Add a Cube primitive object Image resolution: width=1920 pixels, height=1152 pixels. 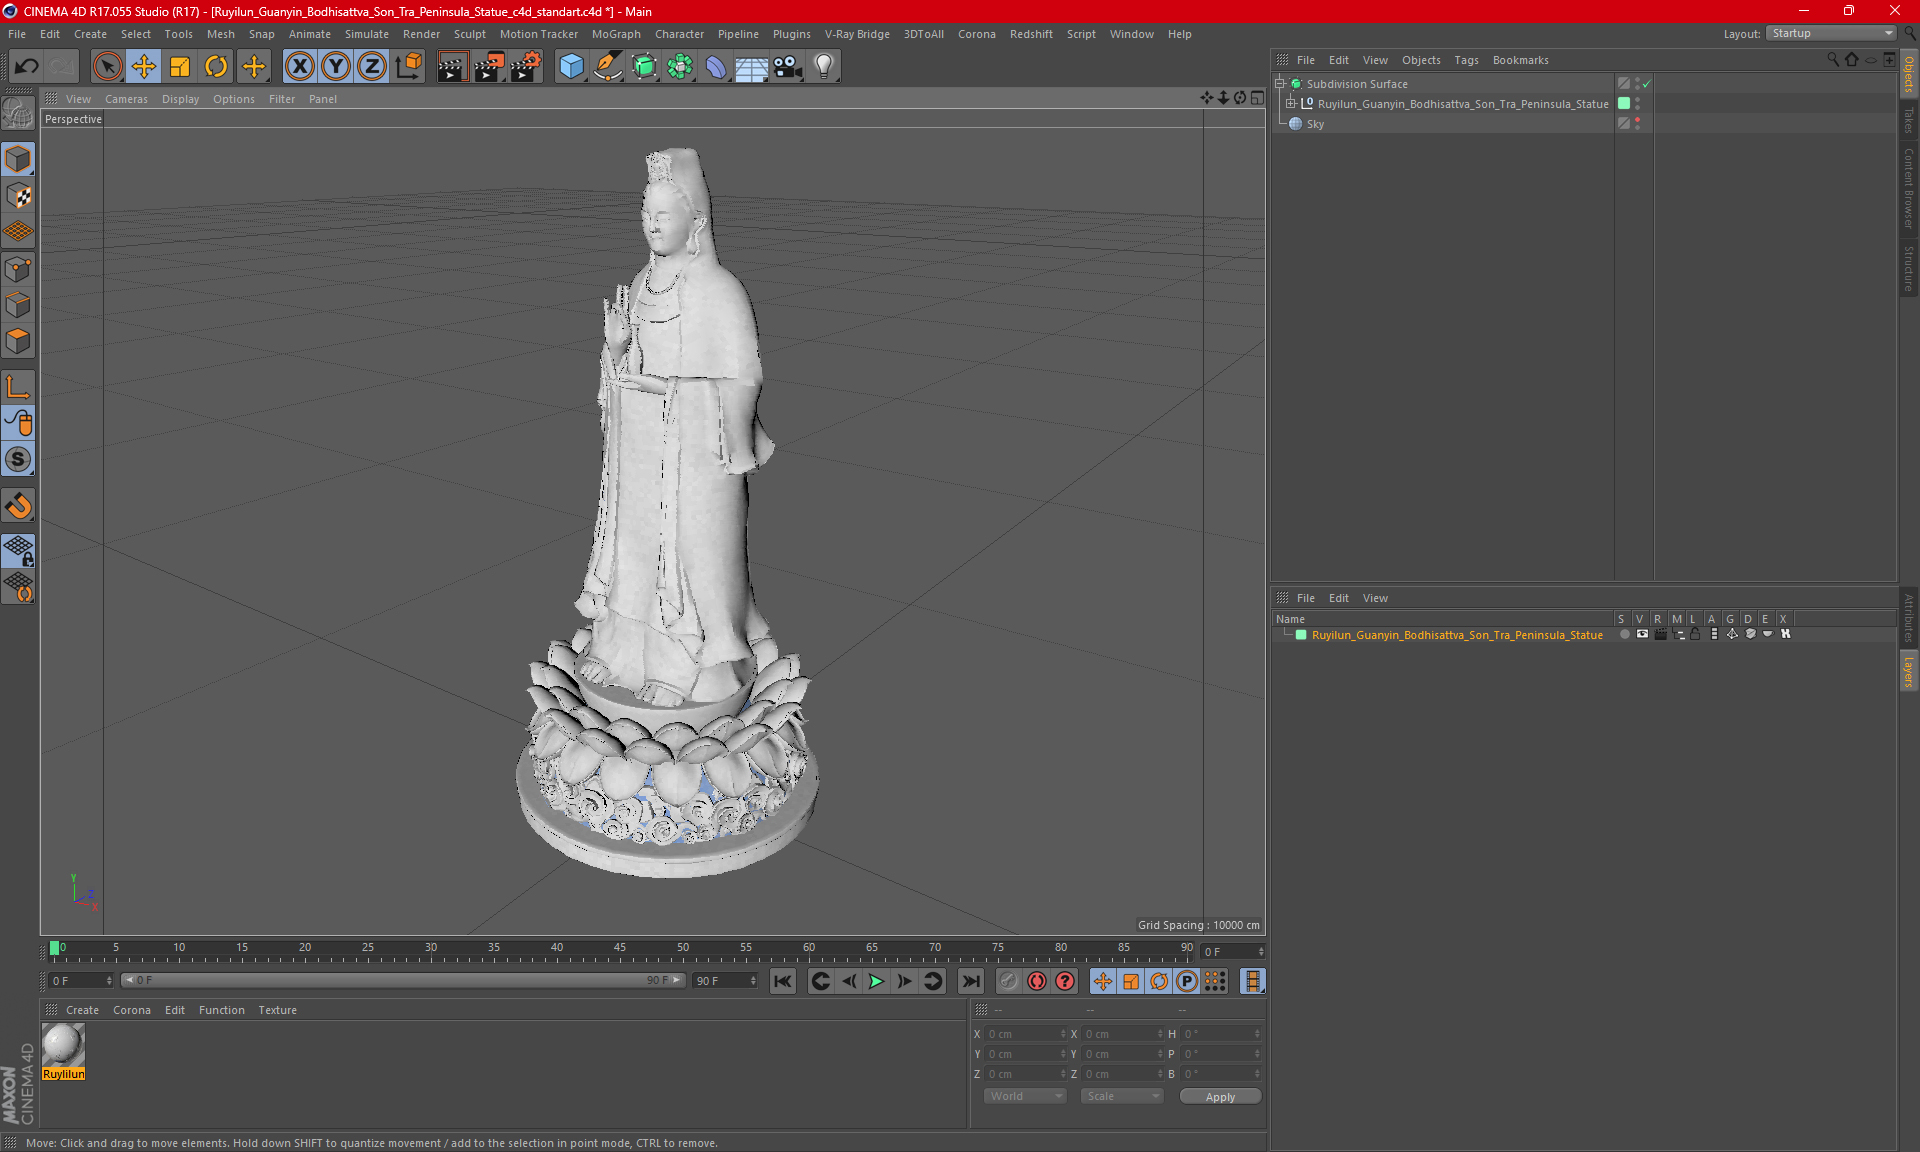(571, 67)
